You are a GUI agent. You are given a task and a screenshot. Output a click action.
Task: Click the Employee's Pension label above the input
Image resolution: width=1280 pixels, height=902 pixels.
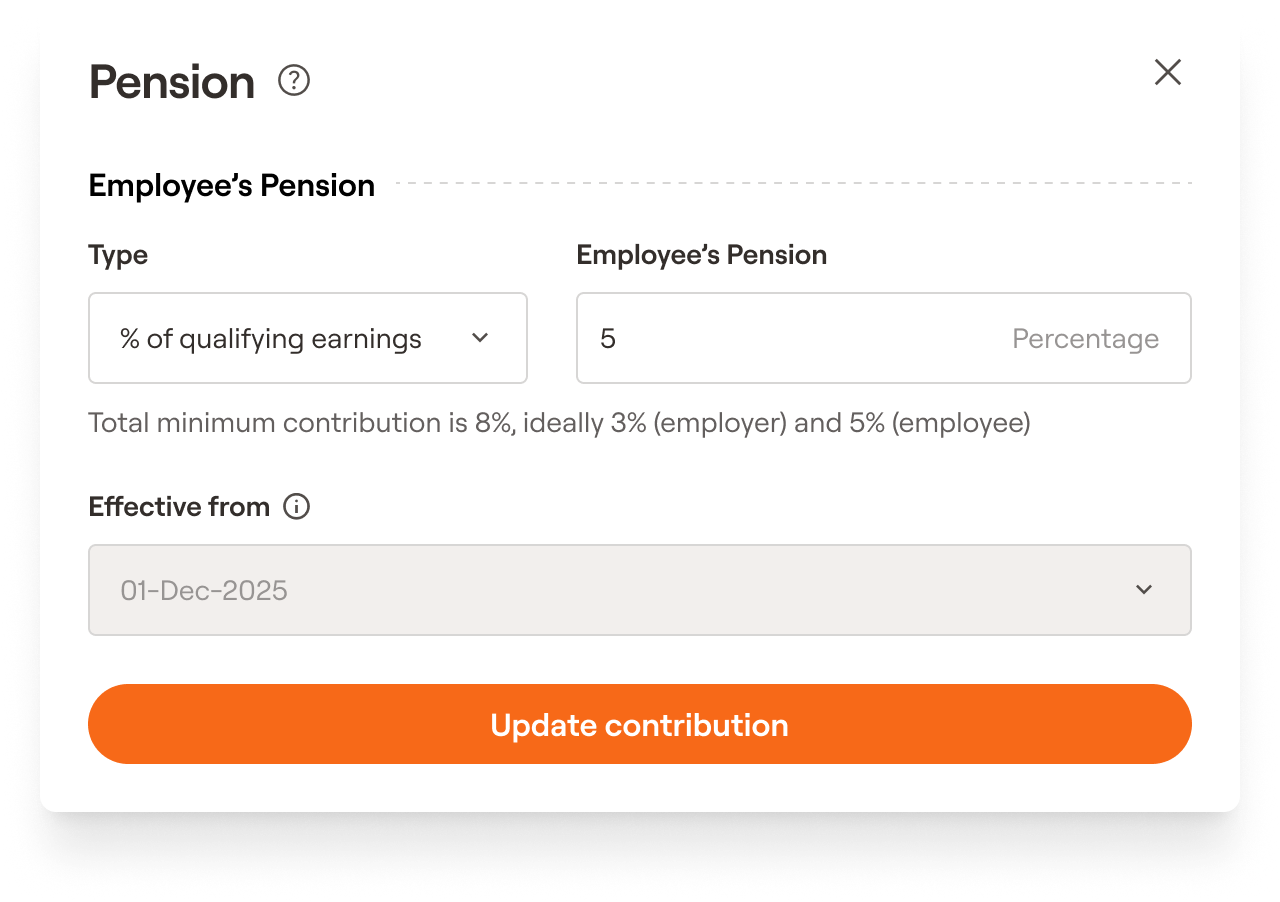(701, 255)
